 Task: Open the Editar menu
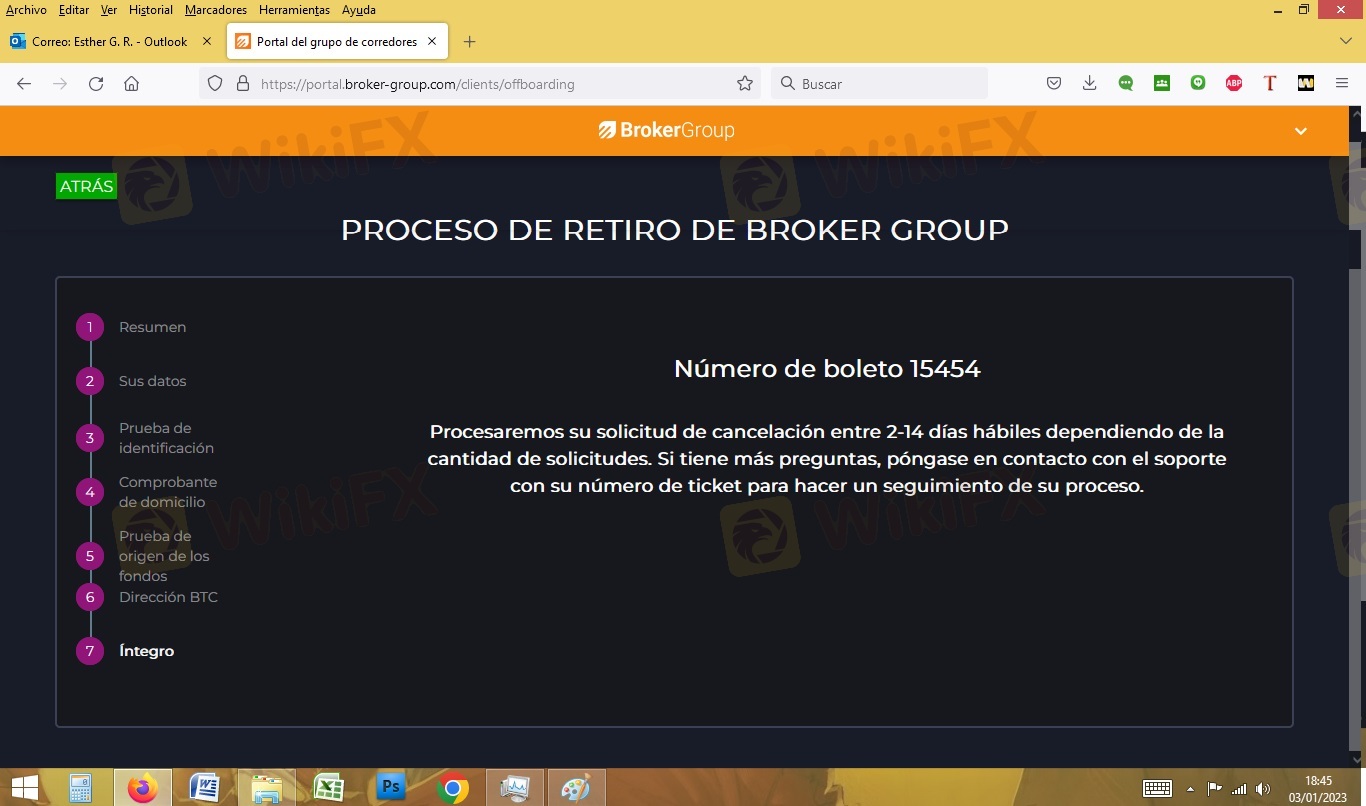tap(74, 10)
